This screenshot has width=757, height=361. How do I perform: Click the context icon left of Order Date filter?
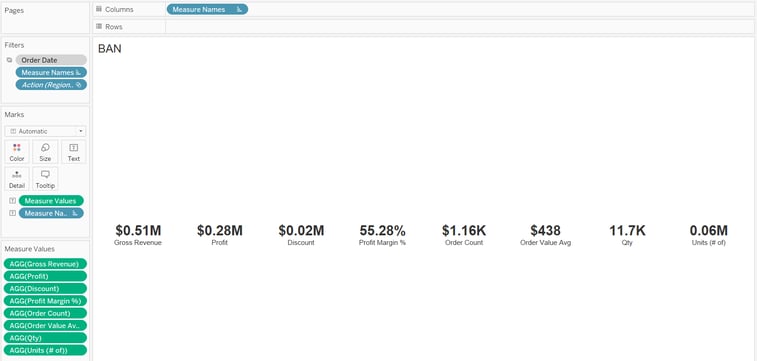(9, 60)
